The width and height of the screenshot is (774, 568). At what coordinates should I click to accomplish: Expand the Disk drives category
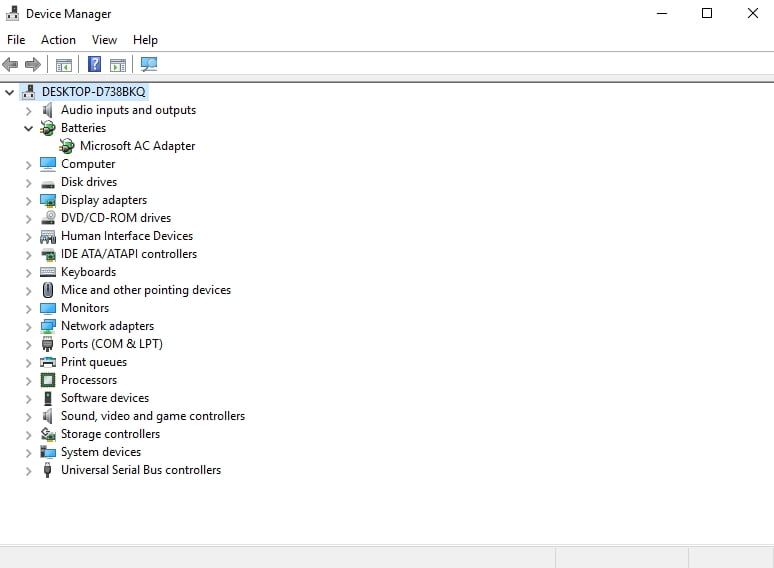tap(28, 182)
